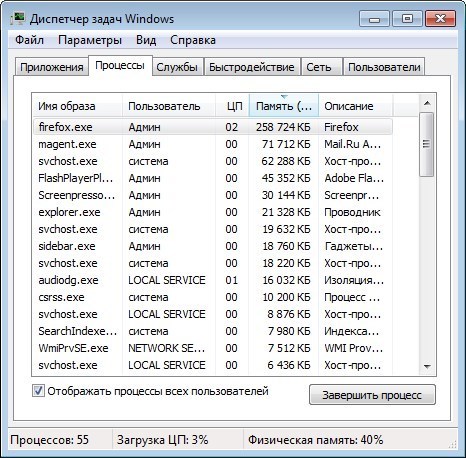
Task: Click the Завершить процесс button
Action: 372,395
